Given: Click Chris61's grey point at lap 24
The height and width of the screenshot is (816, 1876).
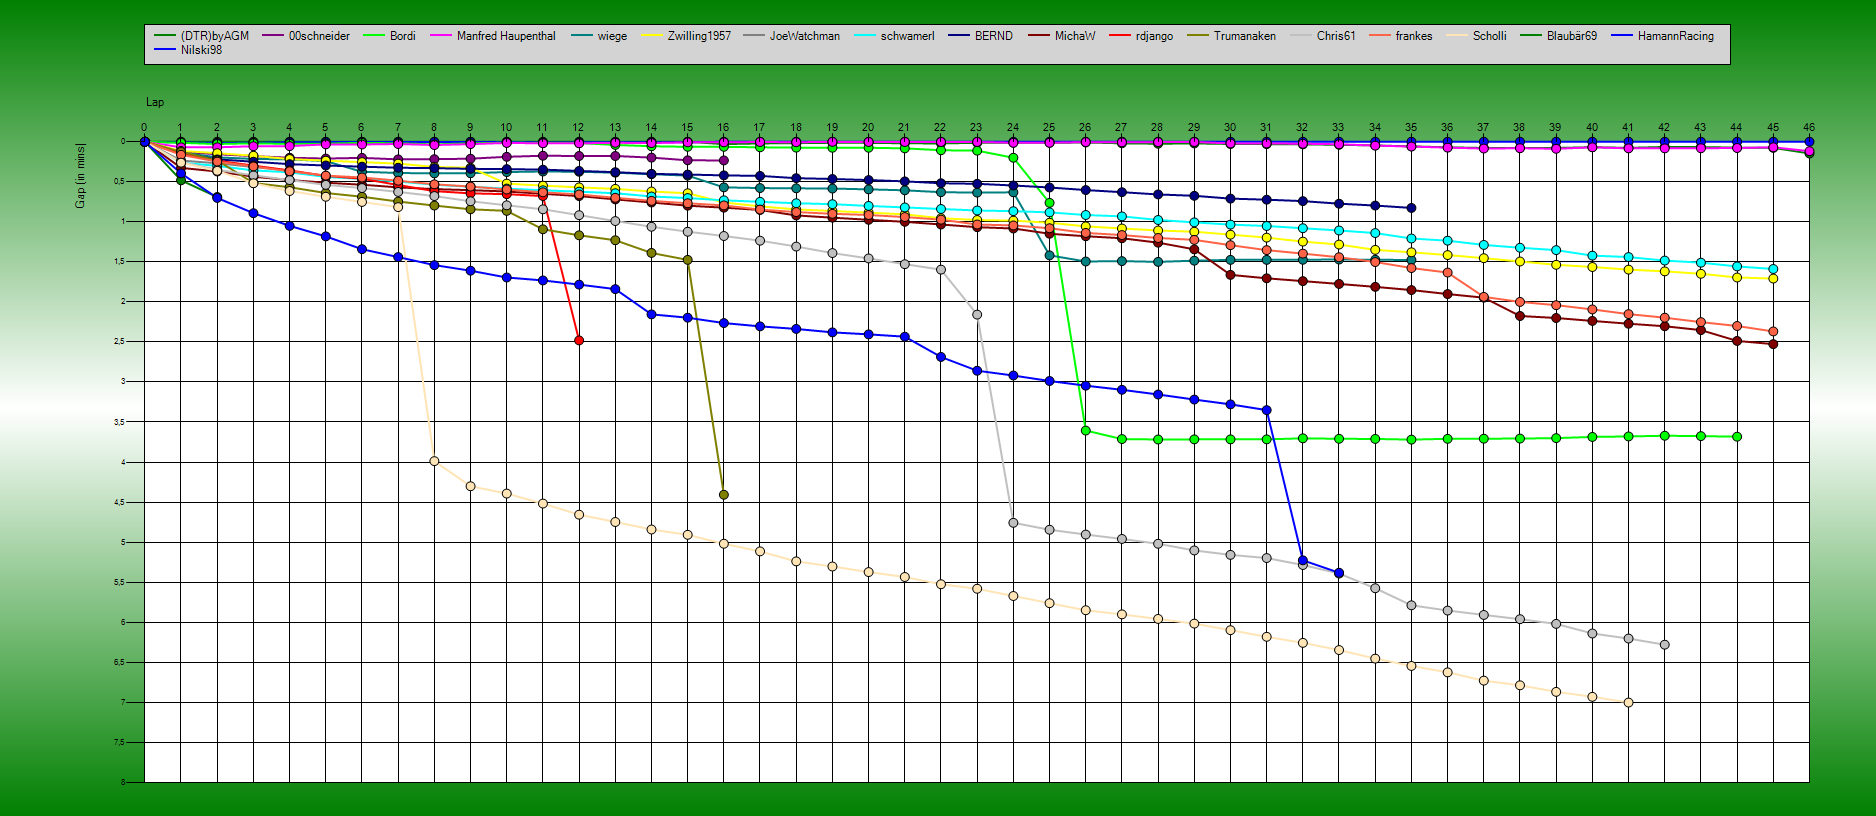Looking at the screenshot, I should (x=1013, y=523).
